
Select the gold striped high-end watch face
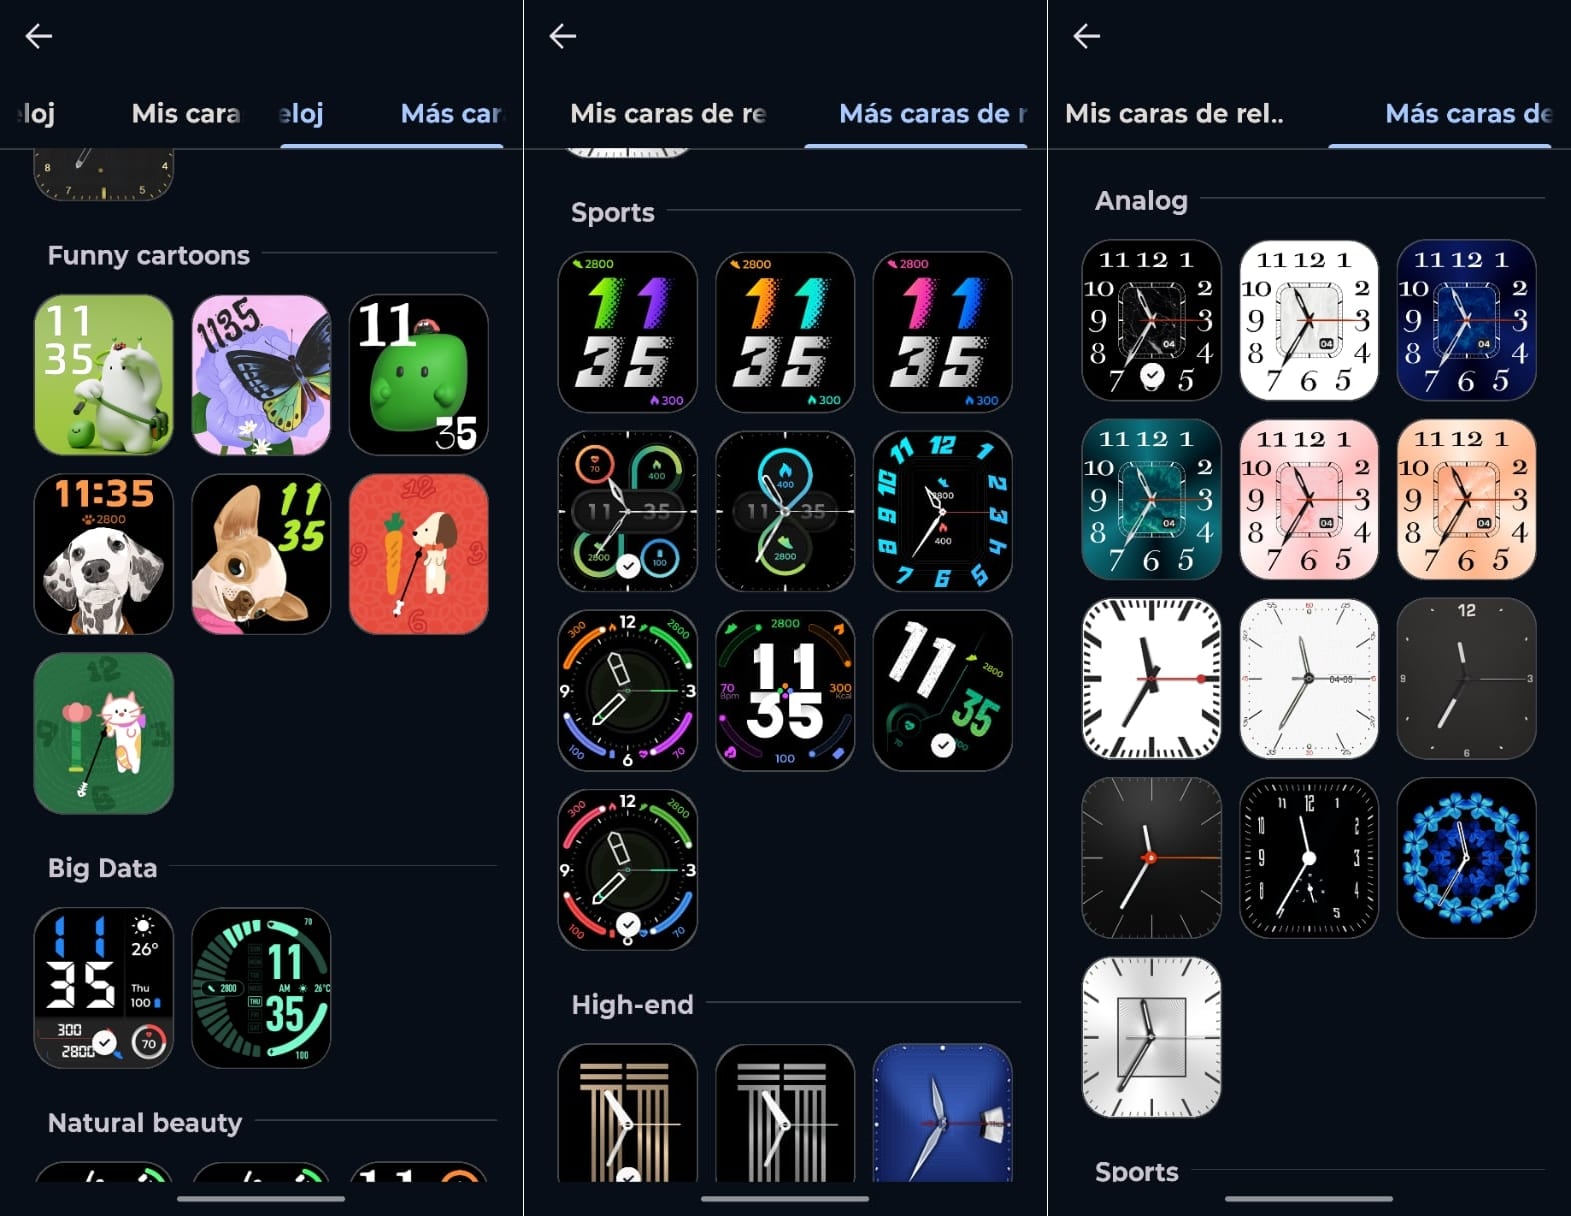click(x=628, y=1113)
